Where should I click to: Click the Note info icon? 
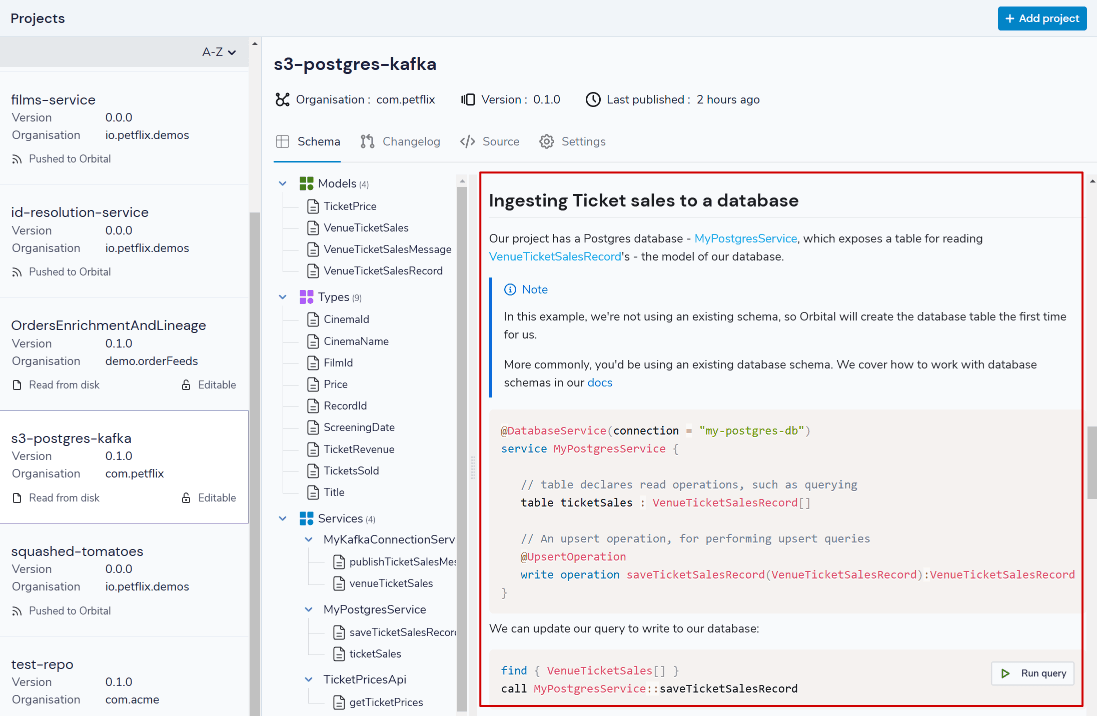click(510, 290)
